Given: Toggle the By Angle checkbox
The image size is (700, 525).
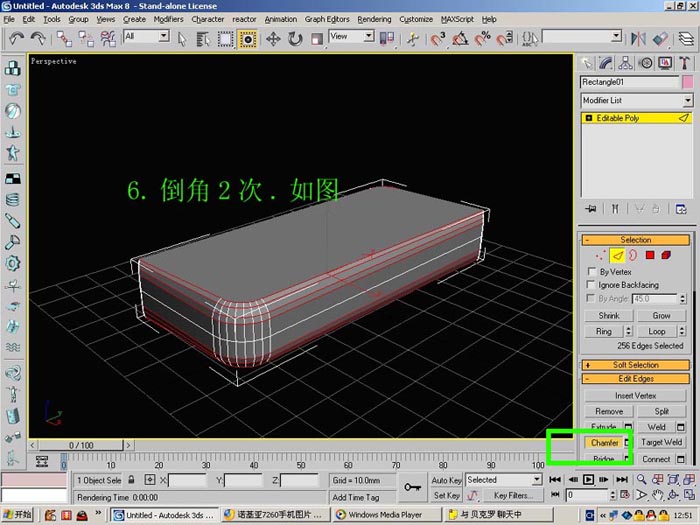Looking at the screenshot, I should coord(591,298).
